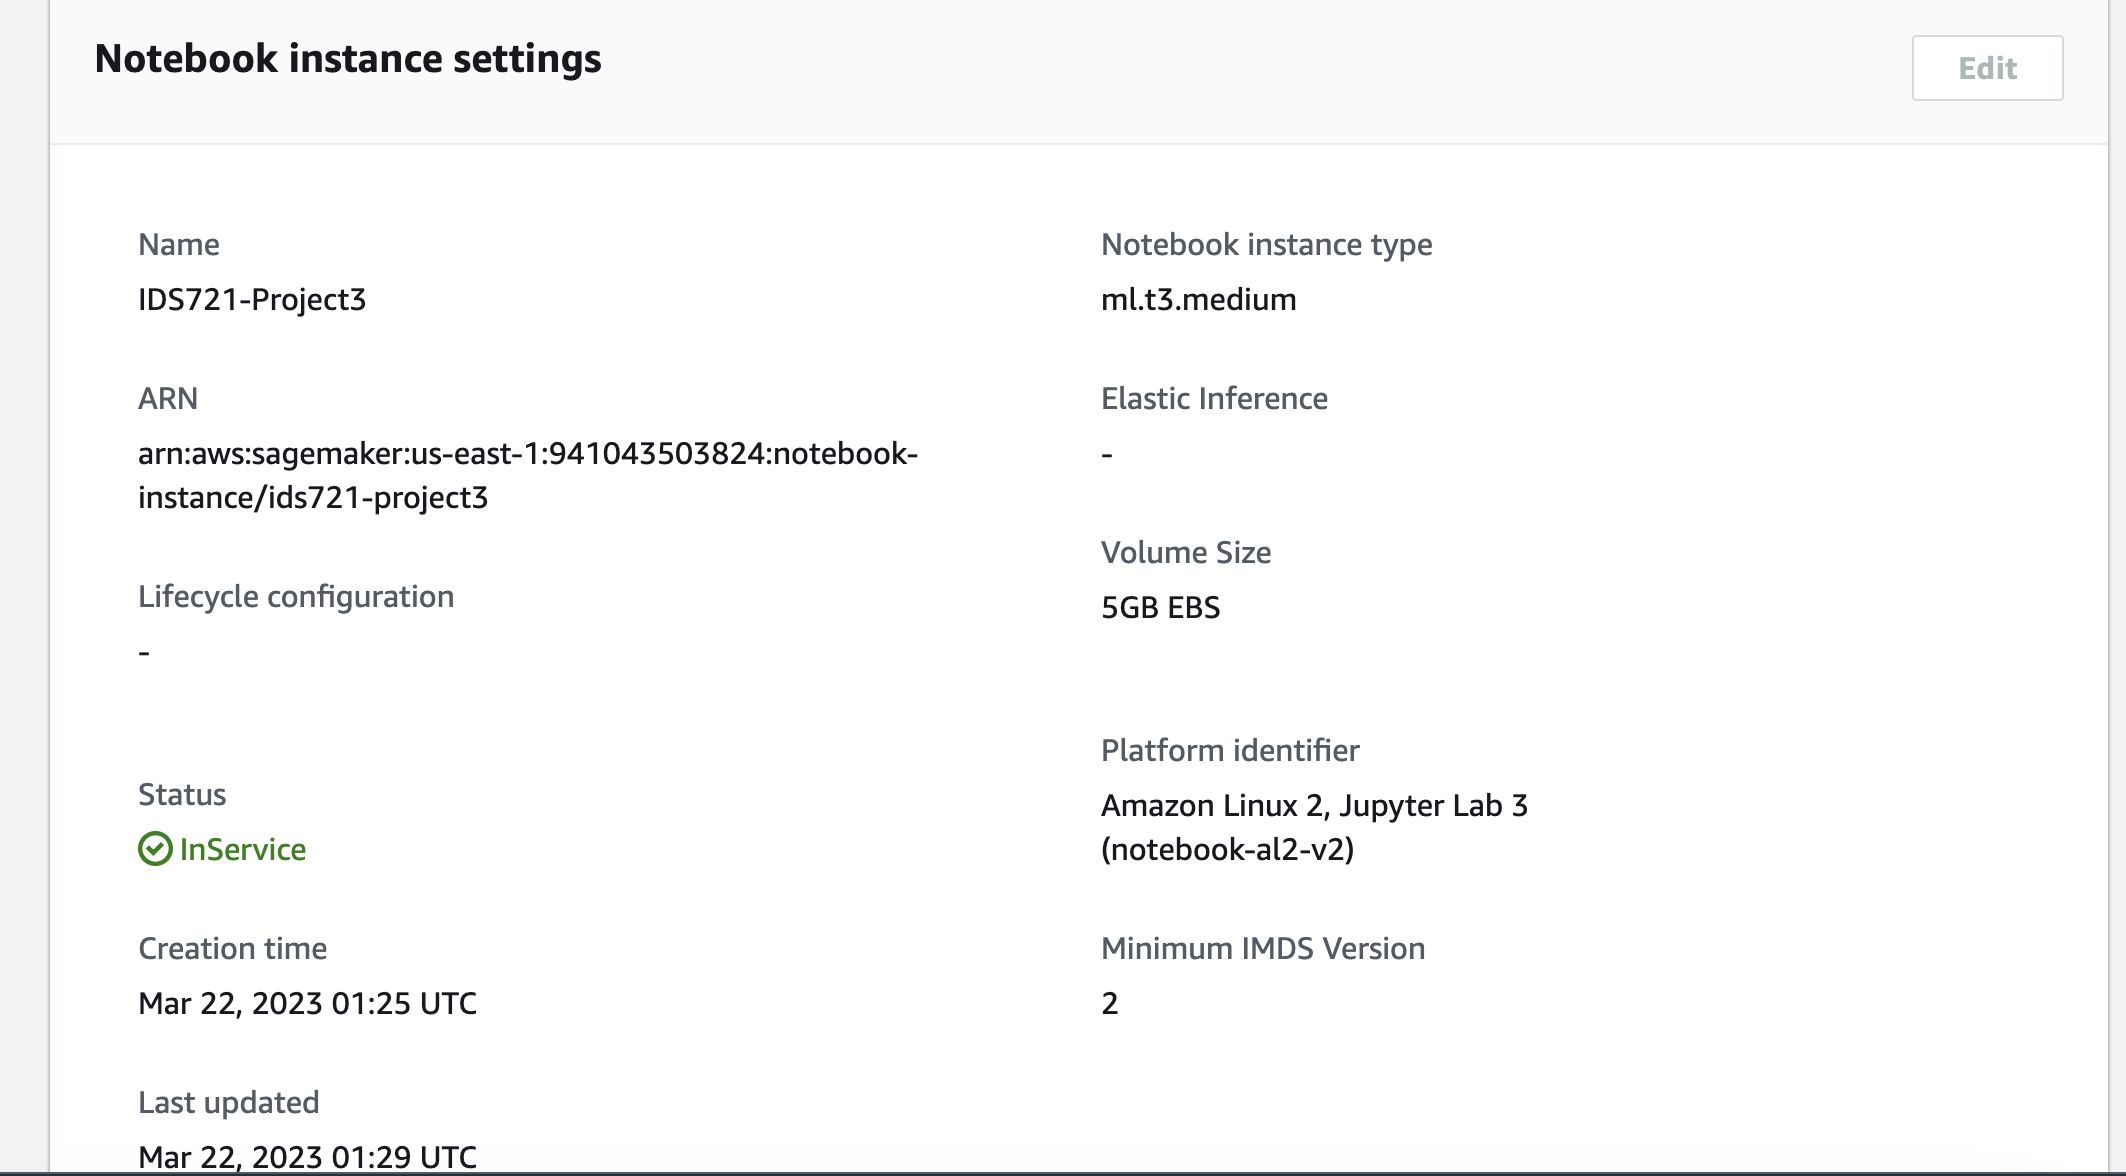This screenshot has width=2126, height=1176.
Task: Click the green InService checkmark icon
Action: coord(155,849)
